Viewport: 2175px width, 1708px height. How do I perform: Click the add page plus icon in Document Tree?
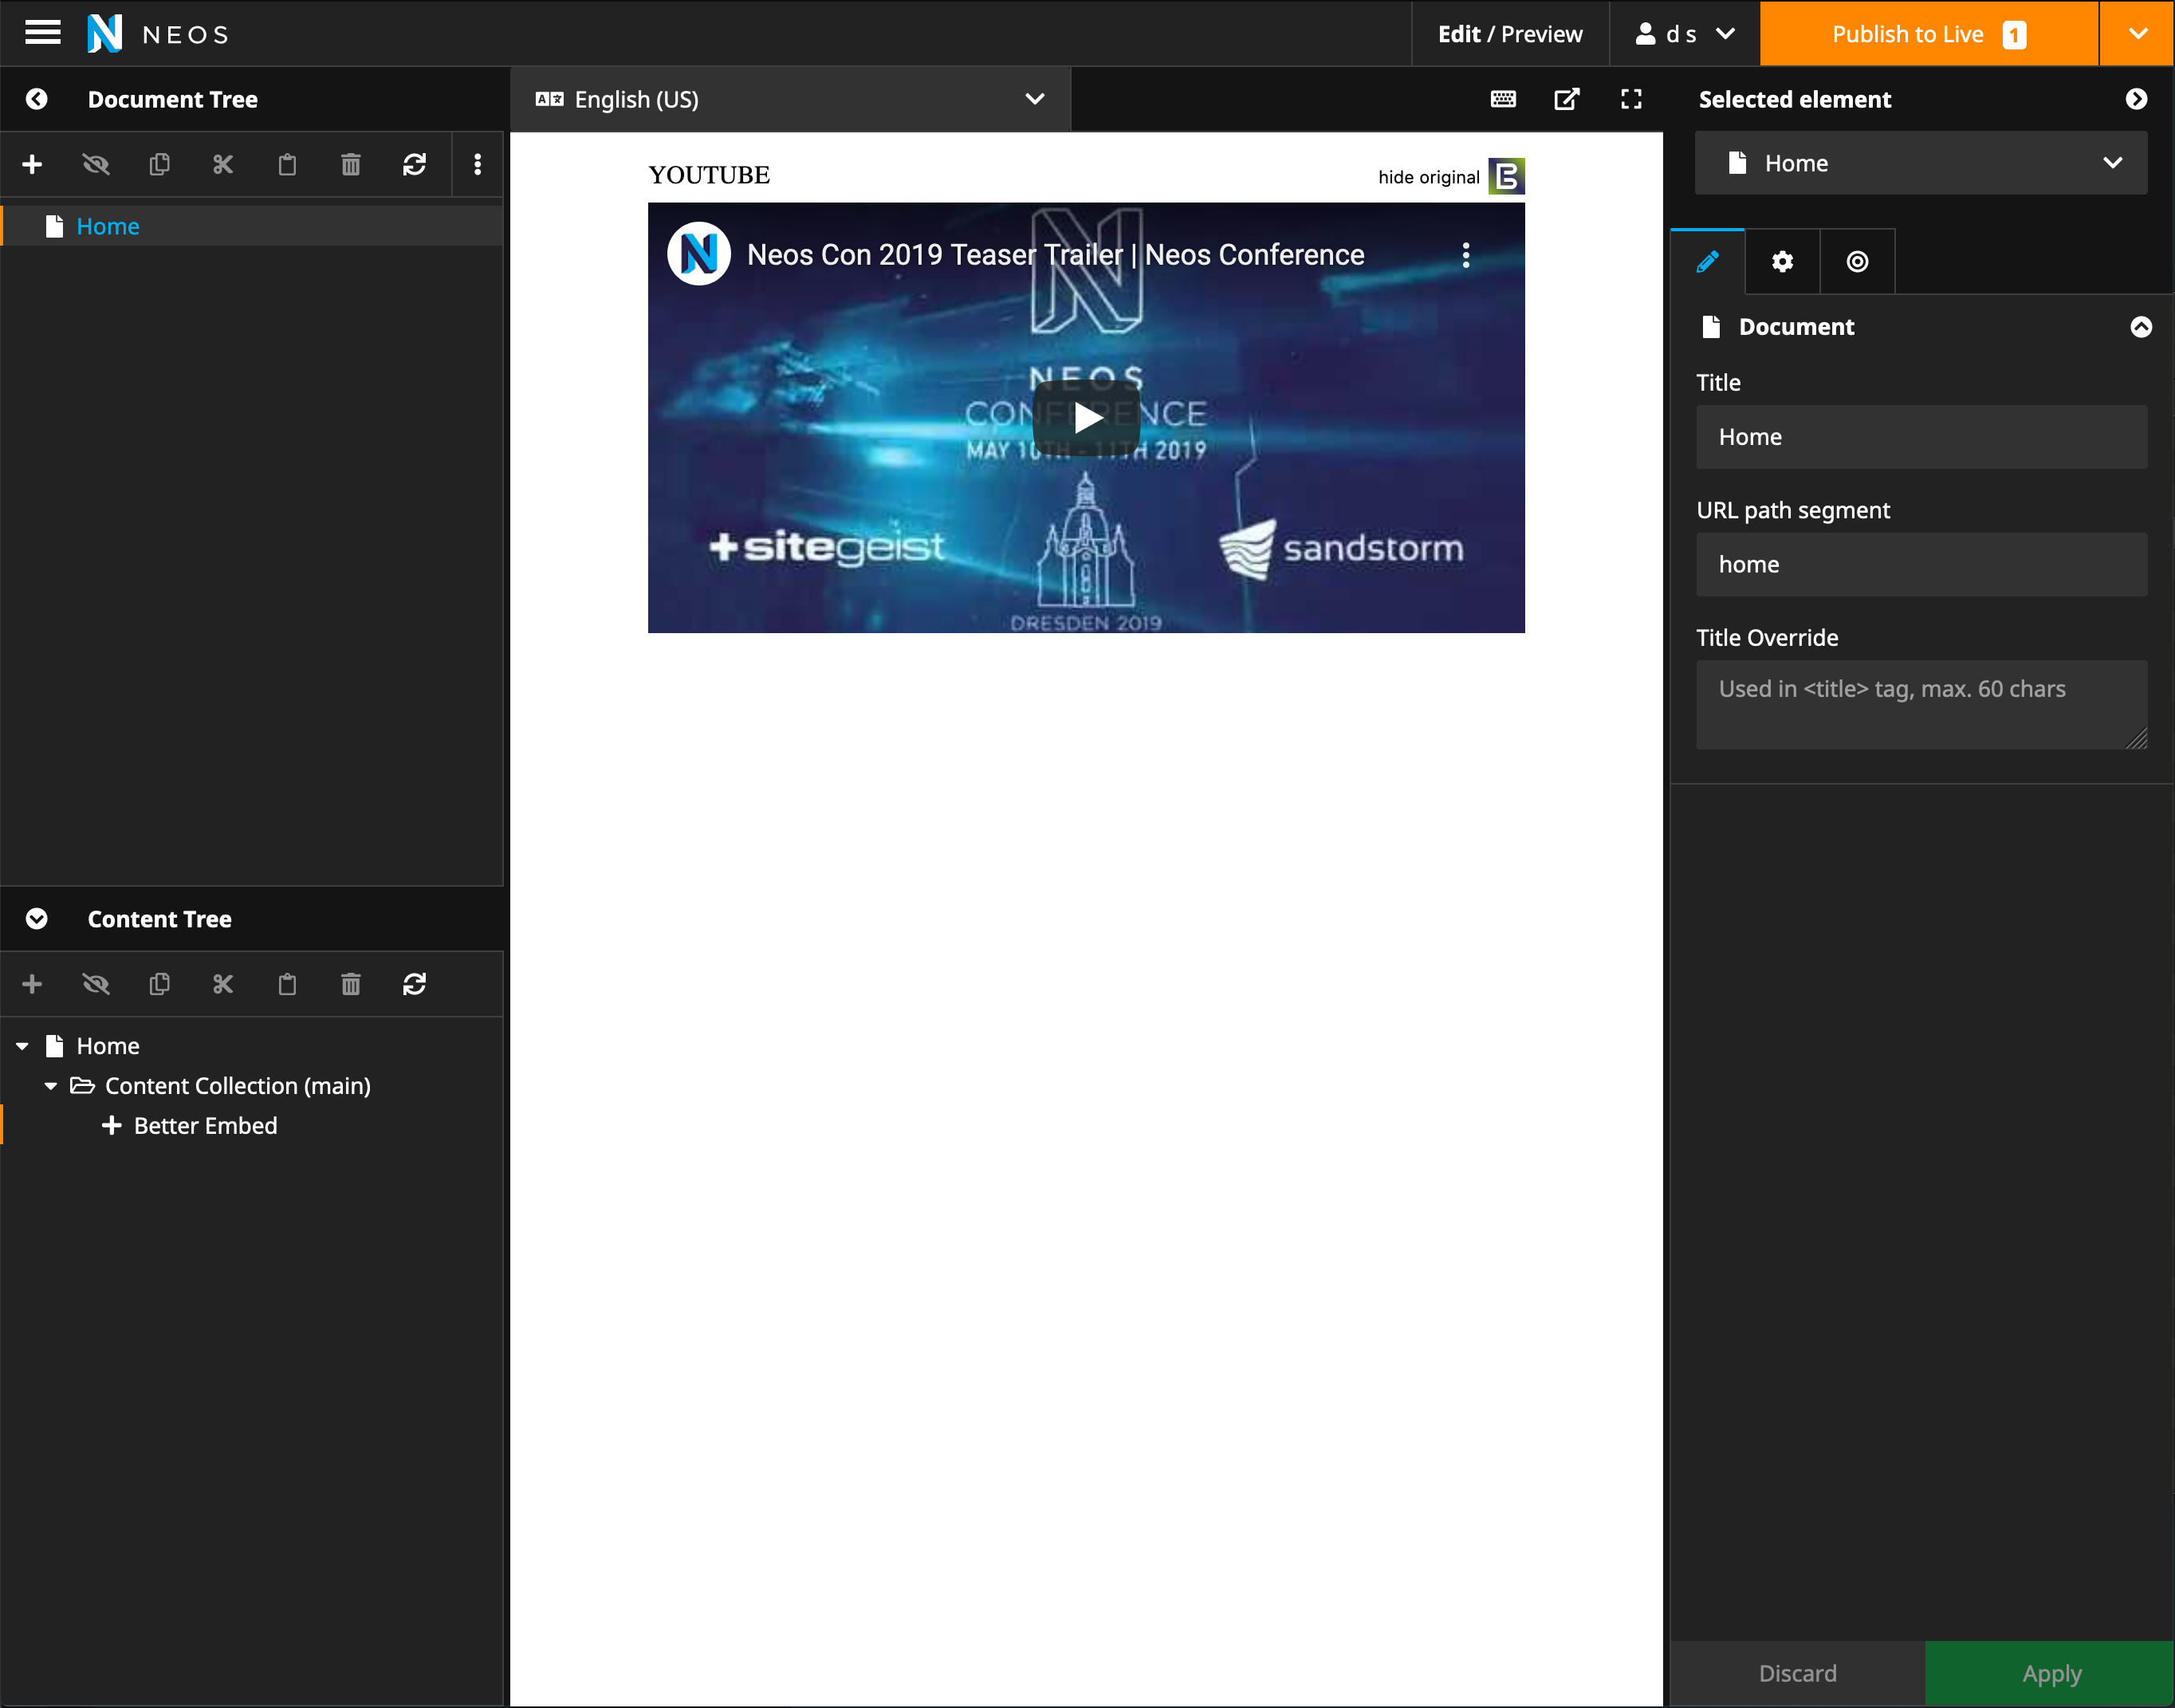tap(32, 164)
